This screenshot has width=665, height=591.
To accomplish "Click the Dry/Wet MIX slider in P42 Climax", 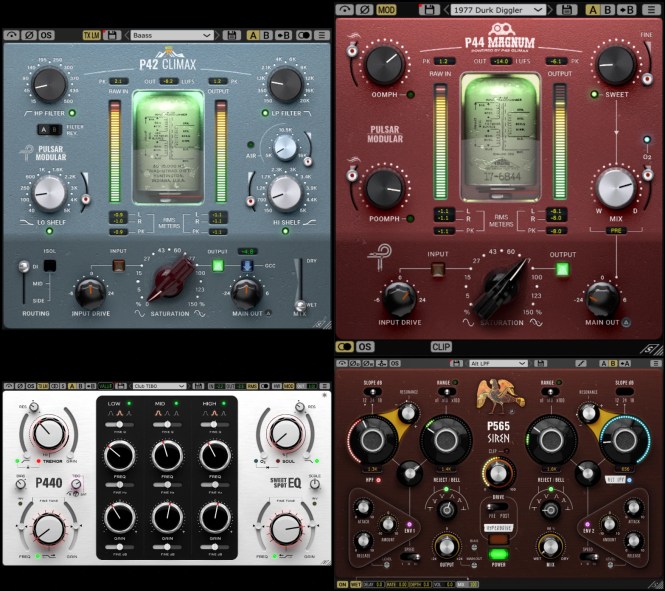I will tap(300, 305).
